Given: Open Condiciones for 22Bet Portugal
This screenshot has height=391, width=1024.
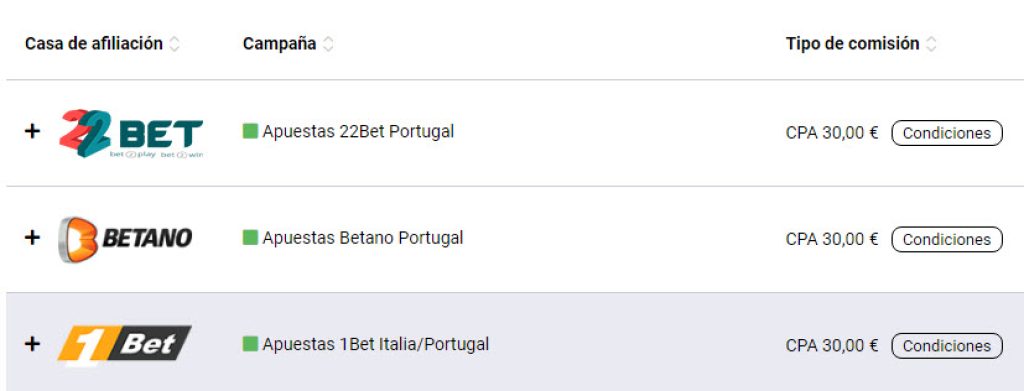Looking at the screenshot, I should point(947,133).
